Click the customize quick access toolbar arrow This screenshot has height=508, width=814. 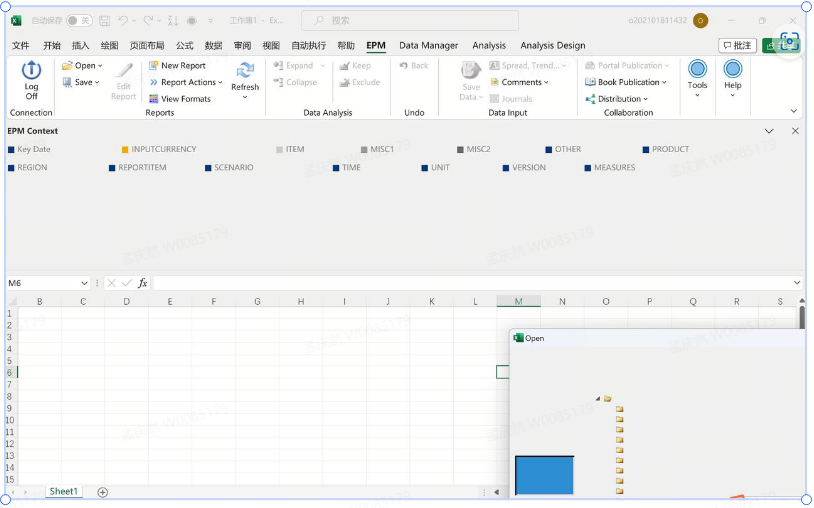pyautogui.click(x=210, y=21)
